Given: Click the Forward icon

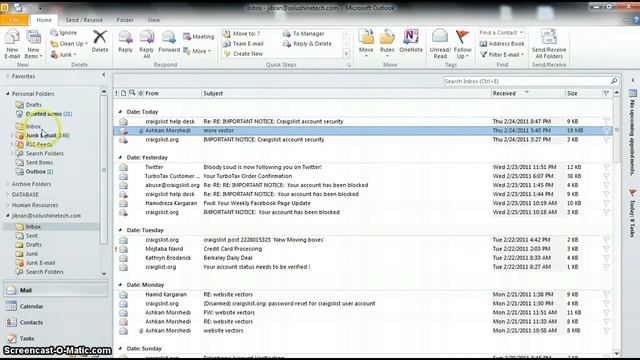Looking at the screenshot, I should (x=169, y=41).
